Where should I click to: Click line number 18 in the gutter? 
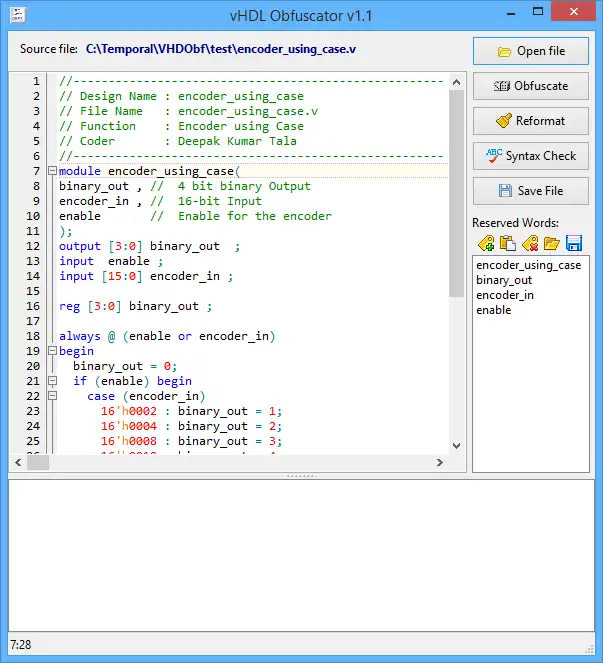[33, 336]
